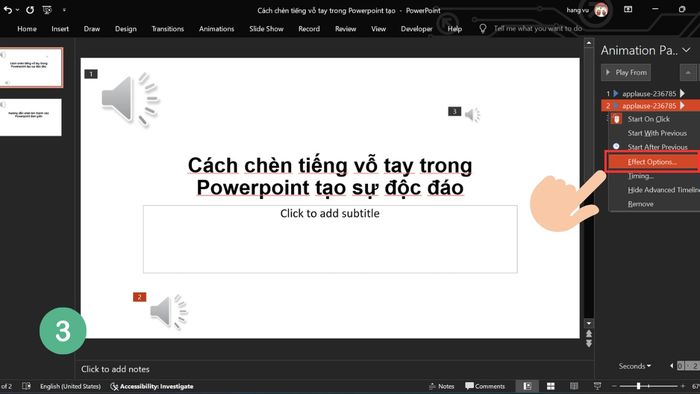Switch to Slide Sorter view

551,386
